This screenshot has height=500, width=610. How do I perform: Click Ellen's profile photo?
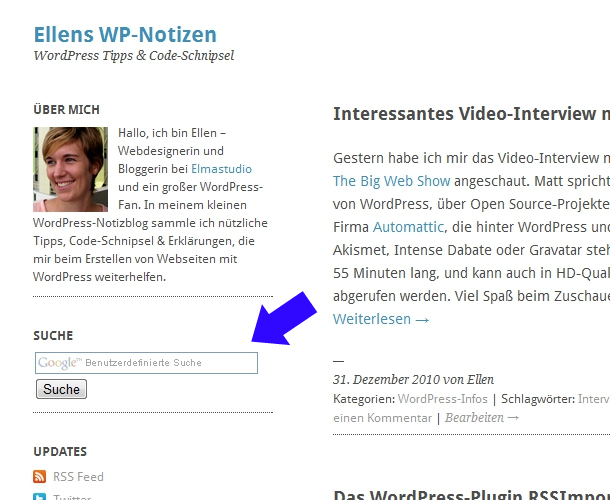pyautogui.click(x=70, y=169)
